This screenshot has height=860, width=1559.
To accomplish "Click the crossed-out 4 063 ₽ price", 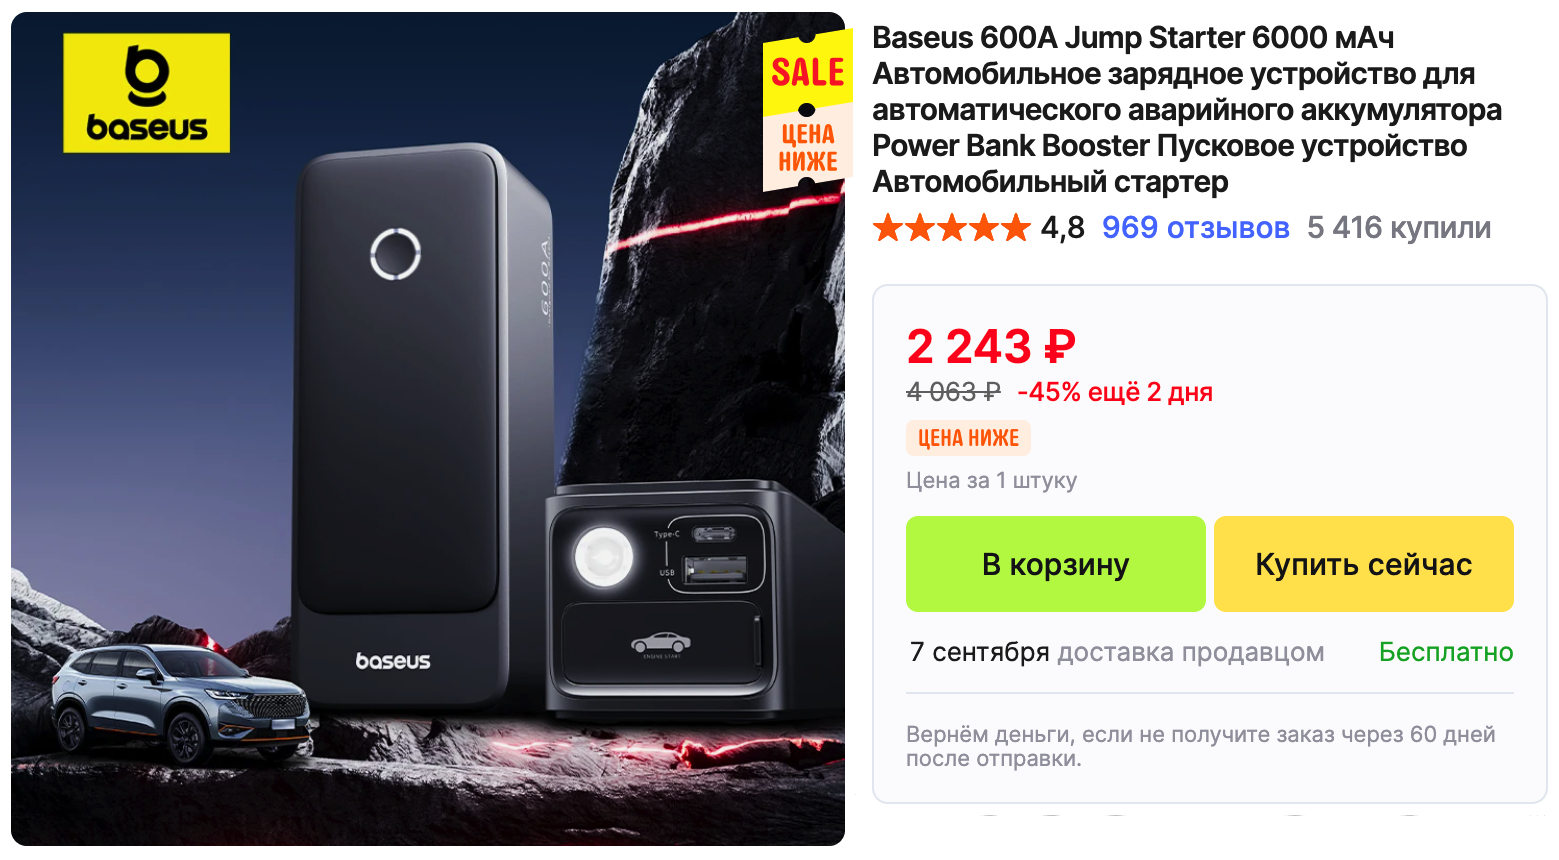I will coord(953,392).
